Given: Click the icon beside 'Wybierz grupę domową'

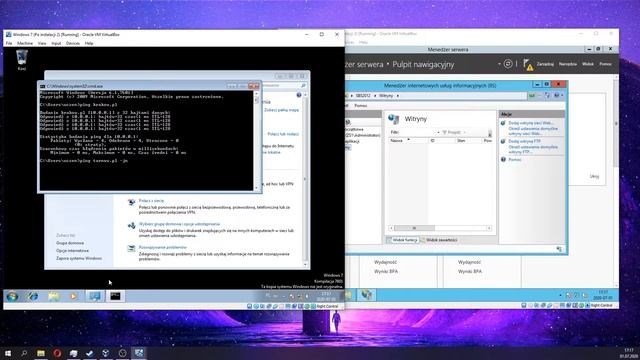Looking at the screenshot, I should (x=131, y=225).
